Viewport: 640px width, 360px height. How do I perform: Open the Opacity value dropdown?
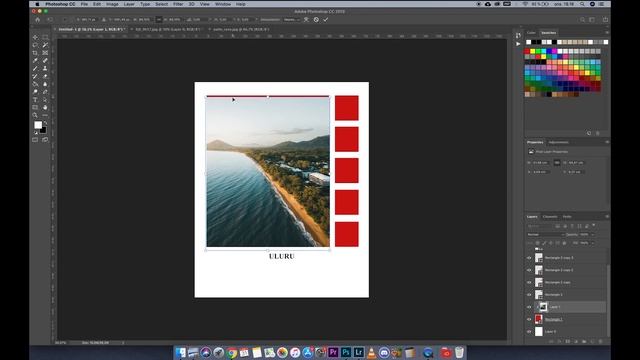(x=593, y=235)
